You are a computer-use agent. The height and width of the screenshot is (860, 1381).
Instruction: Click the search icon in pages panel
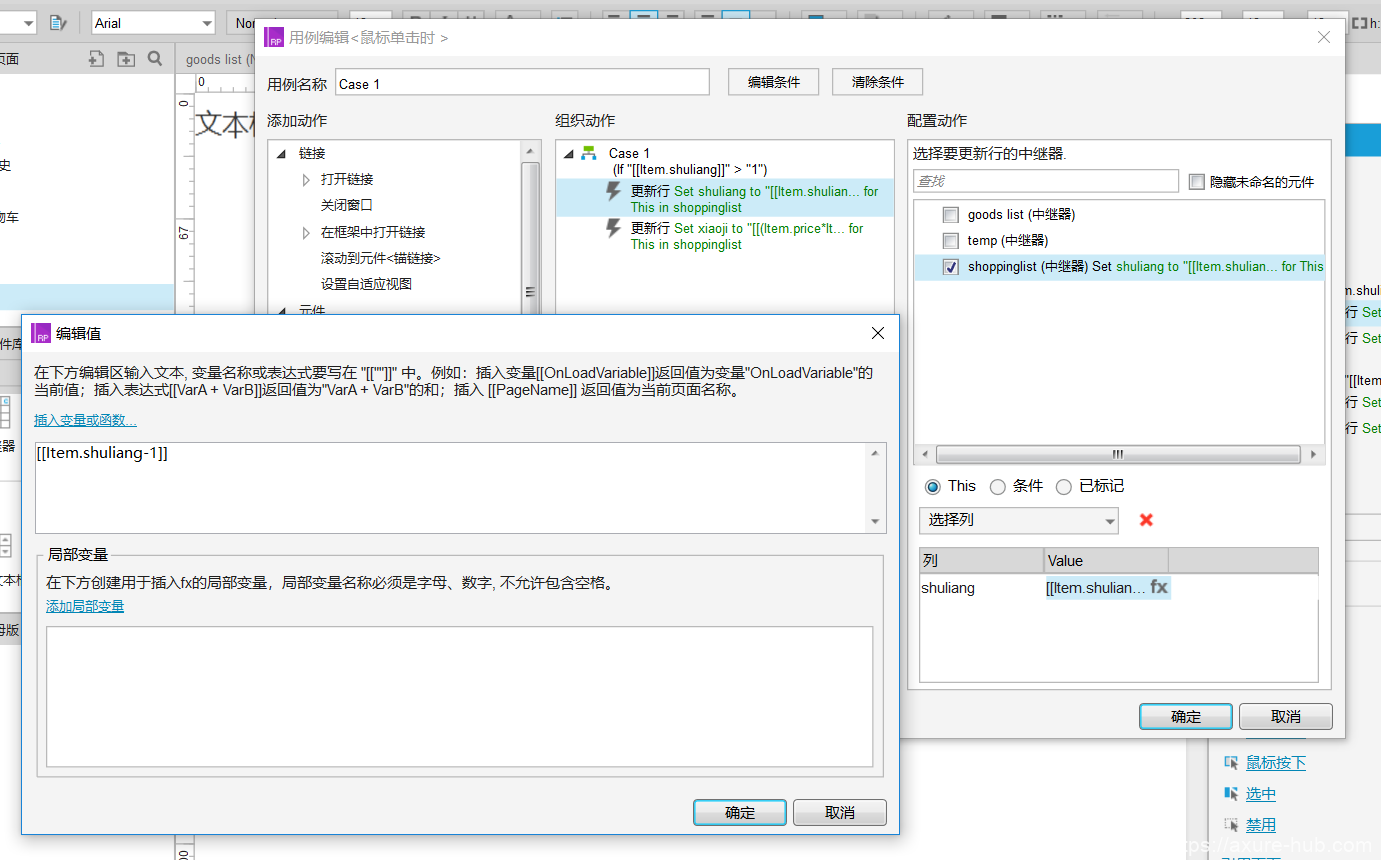click(155, 59)
